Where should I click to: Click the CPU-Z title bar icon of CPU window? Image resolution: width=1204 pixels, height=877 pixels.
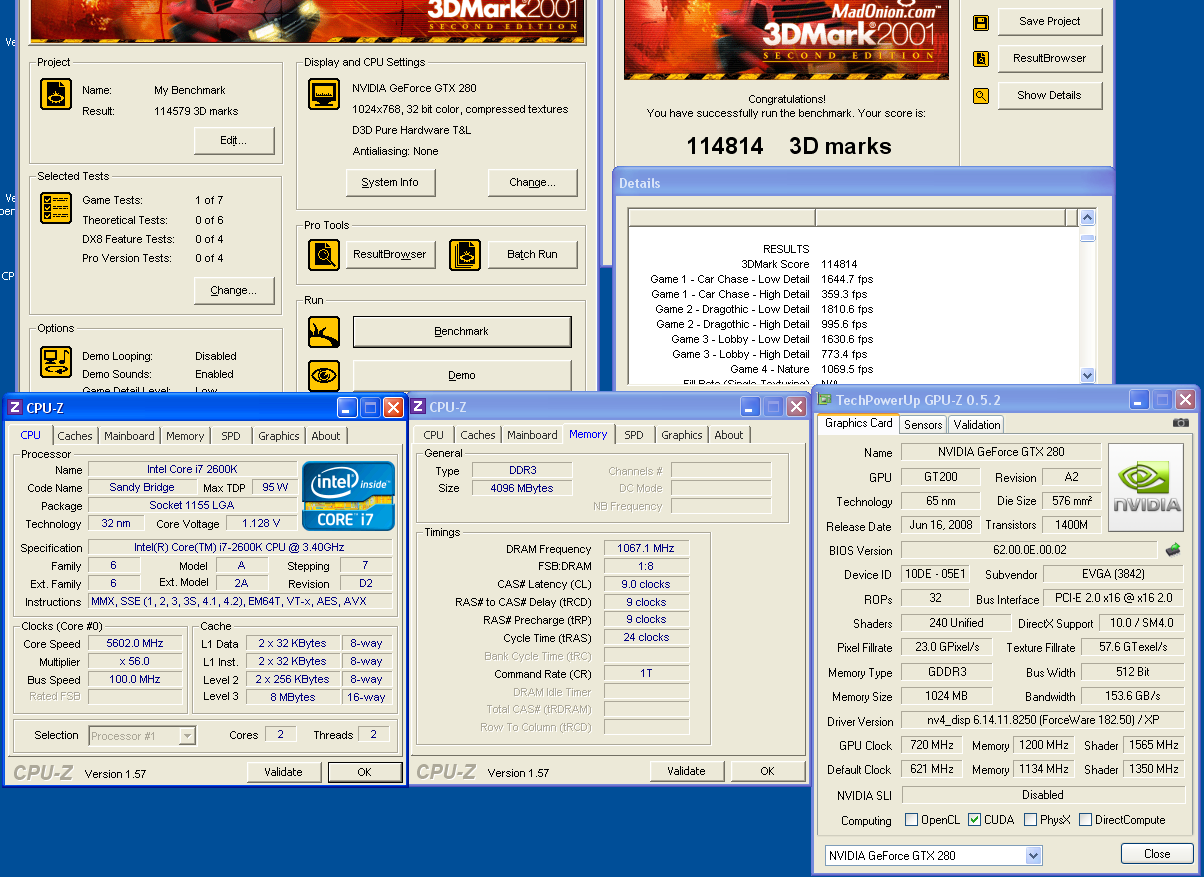pos(15,407)
